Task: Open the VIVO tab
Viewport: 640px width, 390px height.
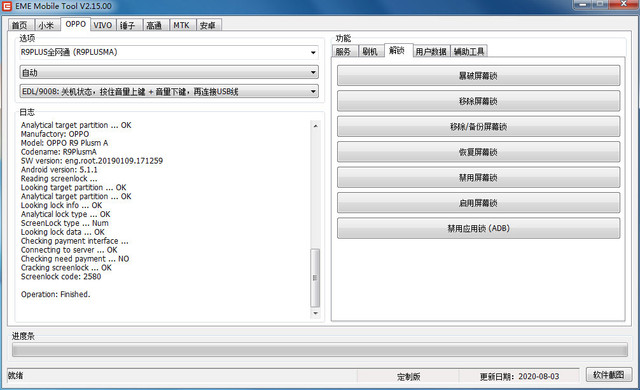Action: point(102,25)
